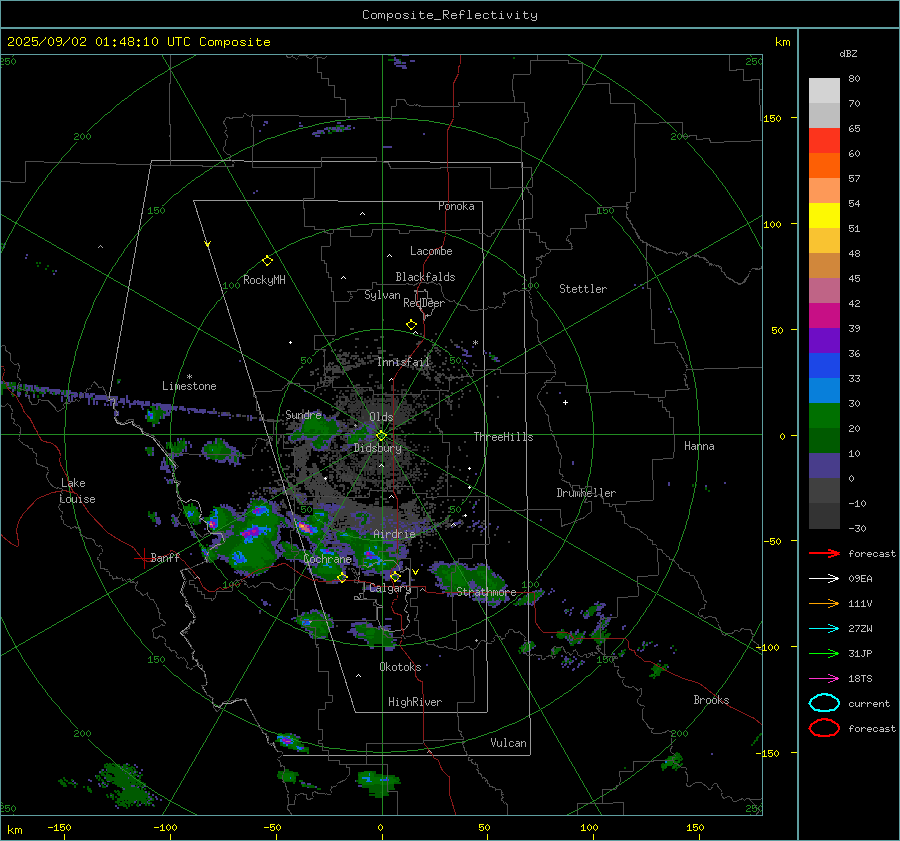Click the Stettler city label
The image size is (900, 841).
pos(583,289)
